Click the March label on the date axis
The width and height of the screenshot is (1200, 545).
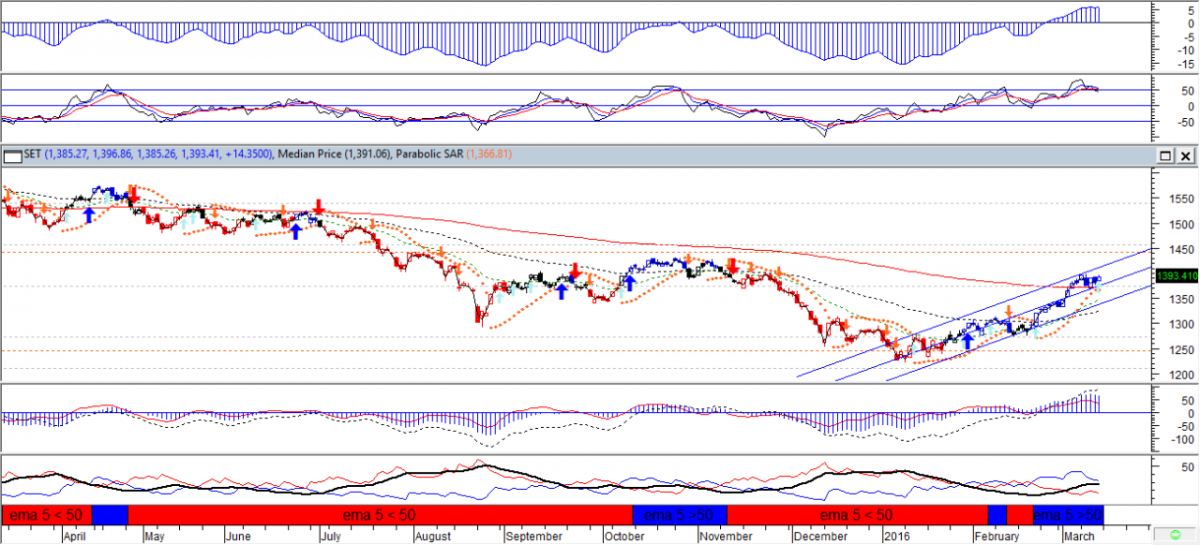point(1078,536)
